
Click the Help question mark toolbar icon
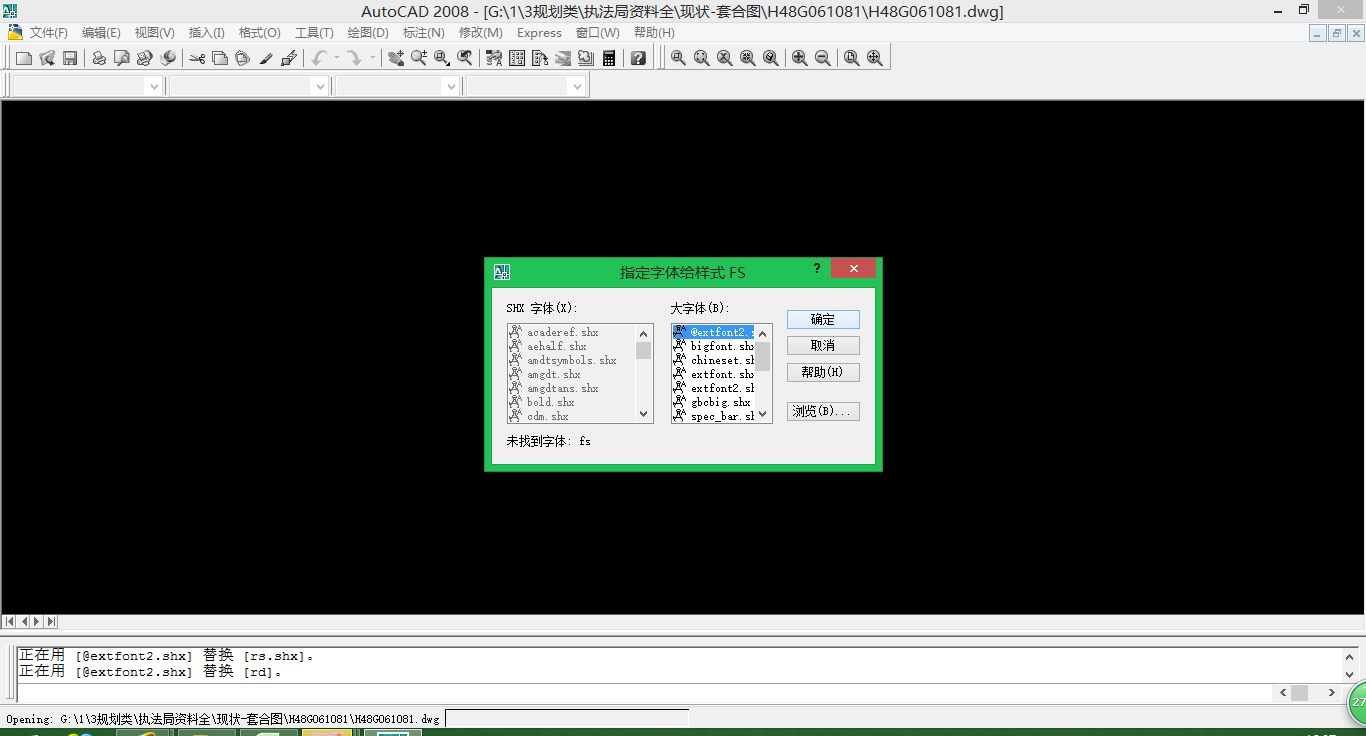point(638,58)
